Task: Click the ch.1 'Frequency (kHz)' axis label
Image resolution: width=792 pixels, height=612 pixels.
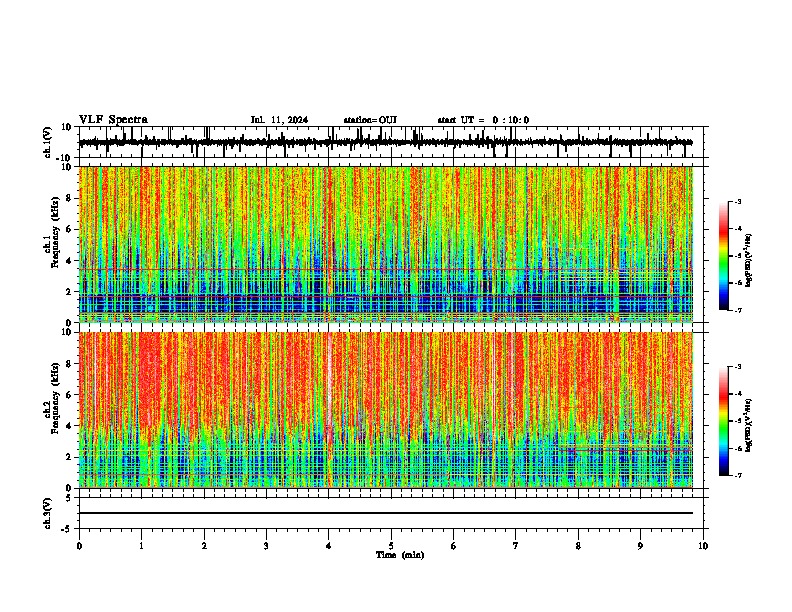Action: tap(56, 233)
